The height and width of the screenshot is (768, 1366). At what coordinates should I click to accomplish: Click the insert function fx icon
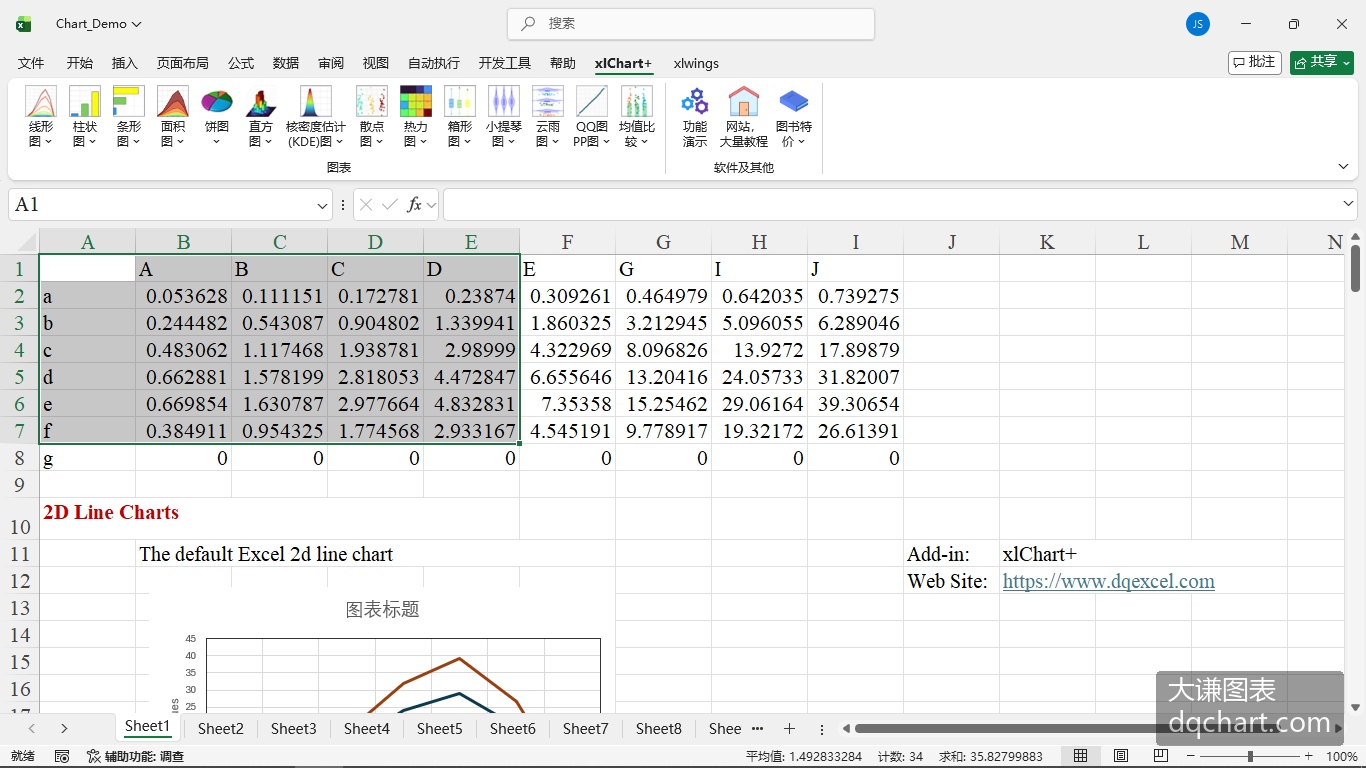(x=415, y=204)
